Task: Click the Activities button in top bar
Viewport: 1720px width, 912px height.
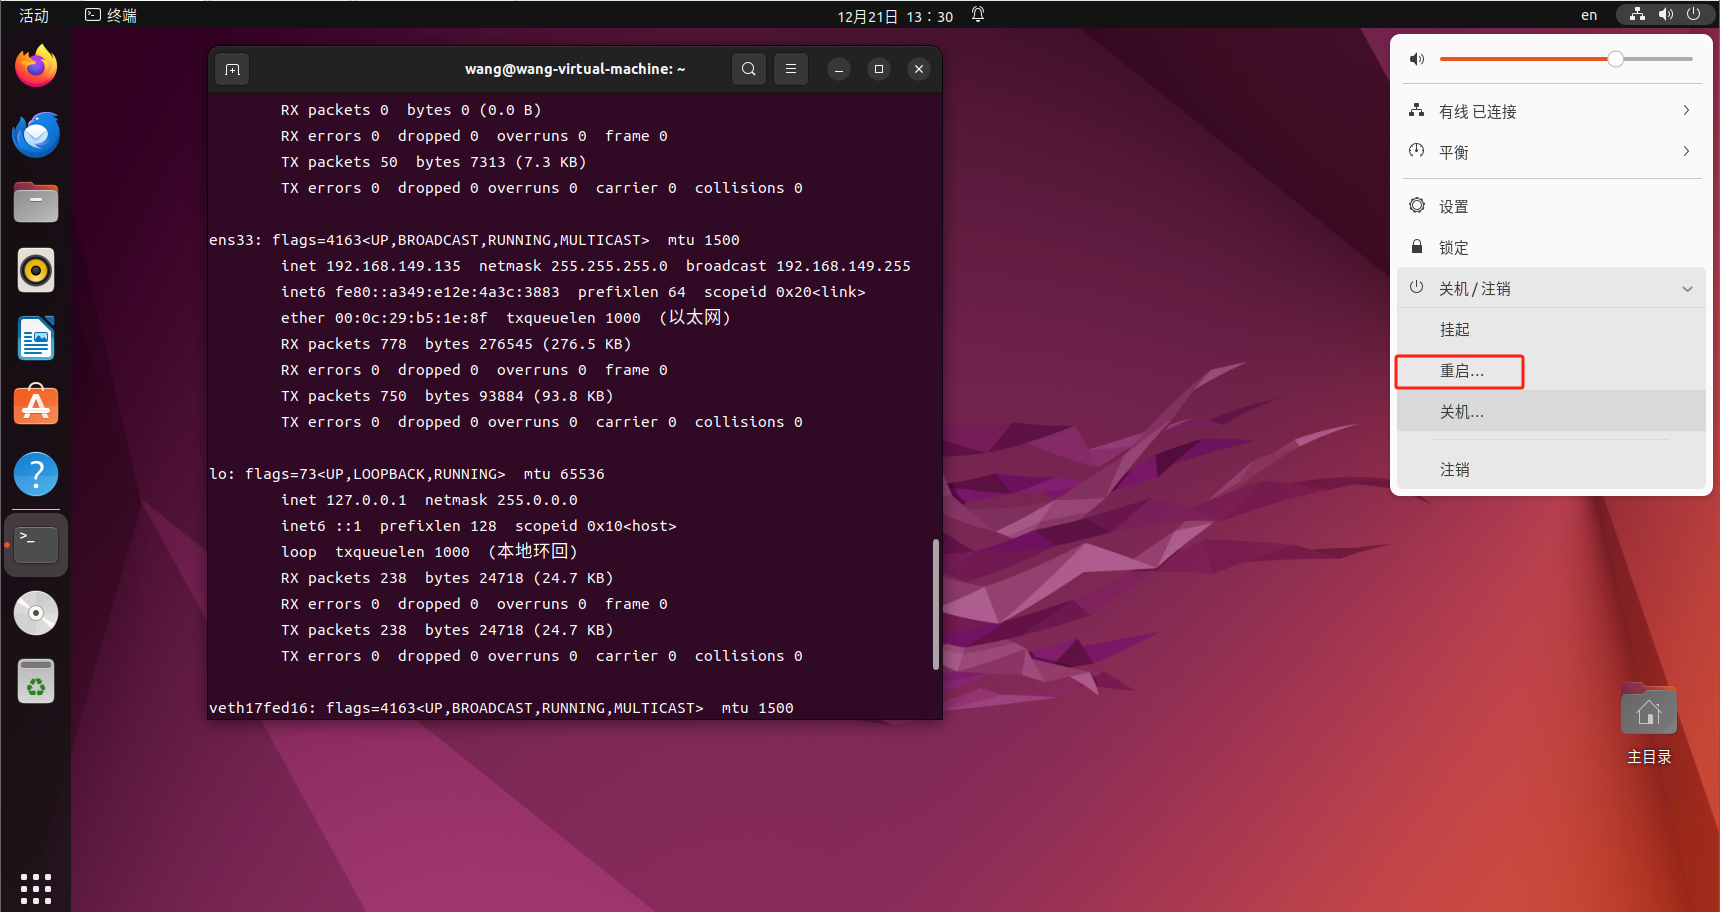Action: tap(34, 15)
